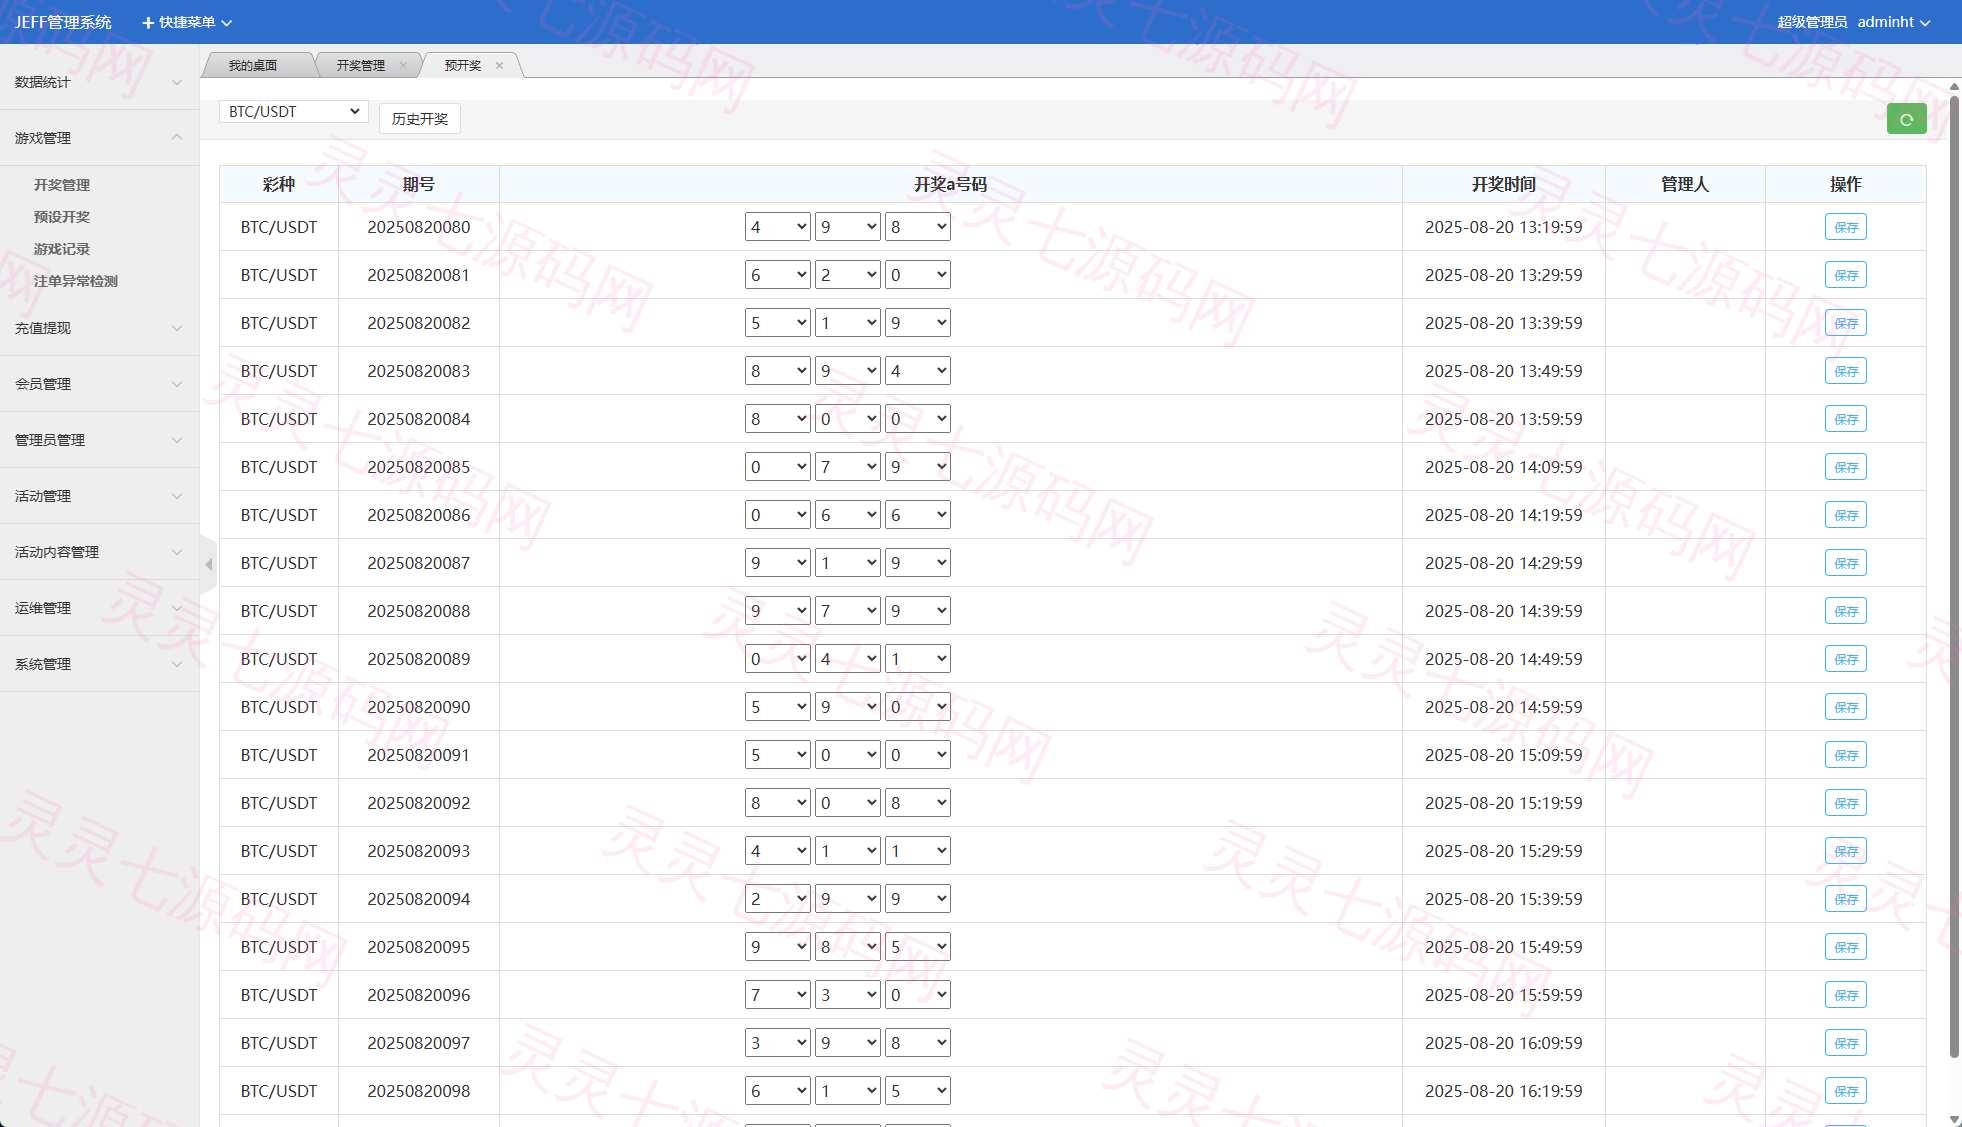The image size is (1962, 1127).
Task: Close the 开奖管理 tab
Action: 403,66
